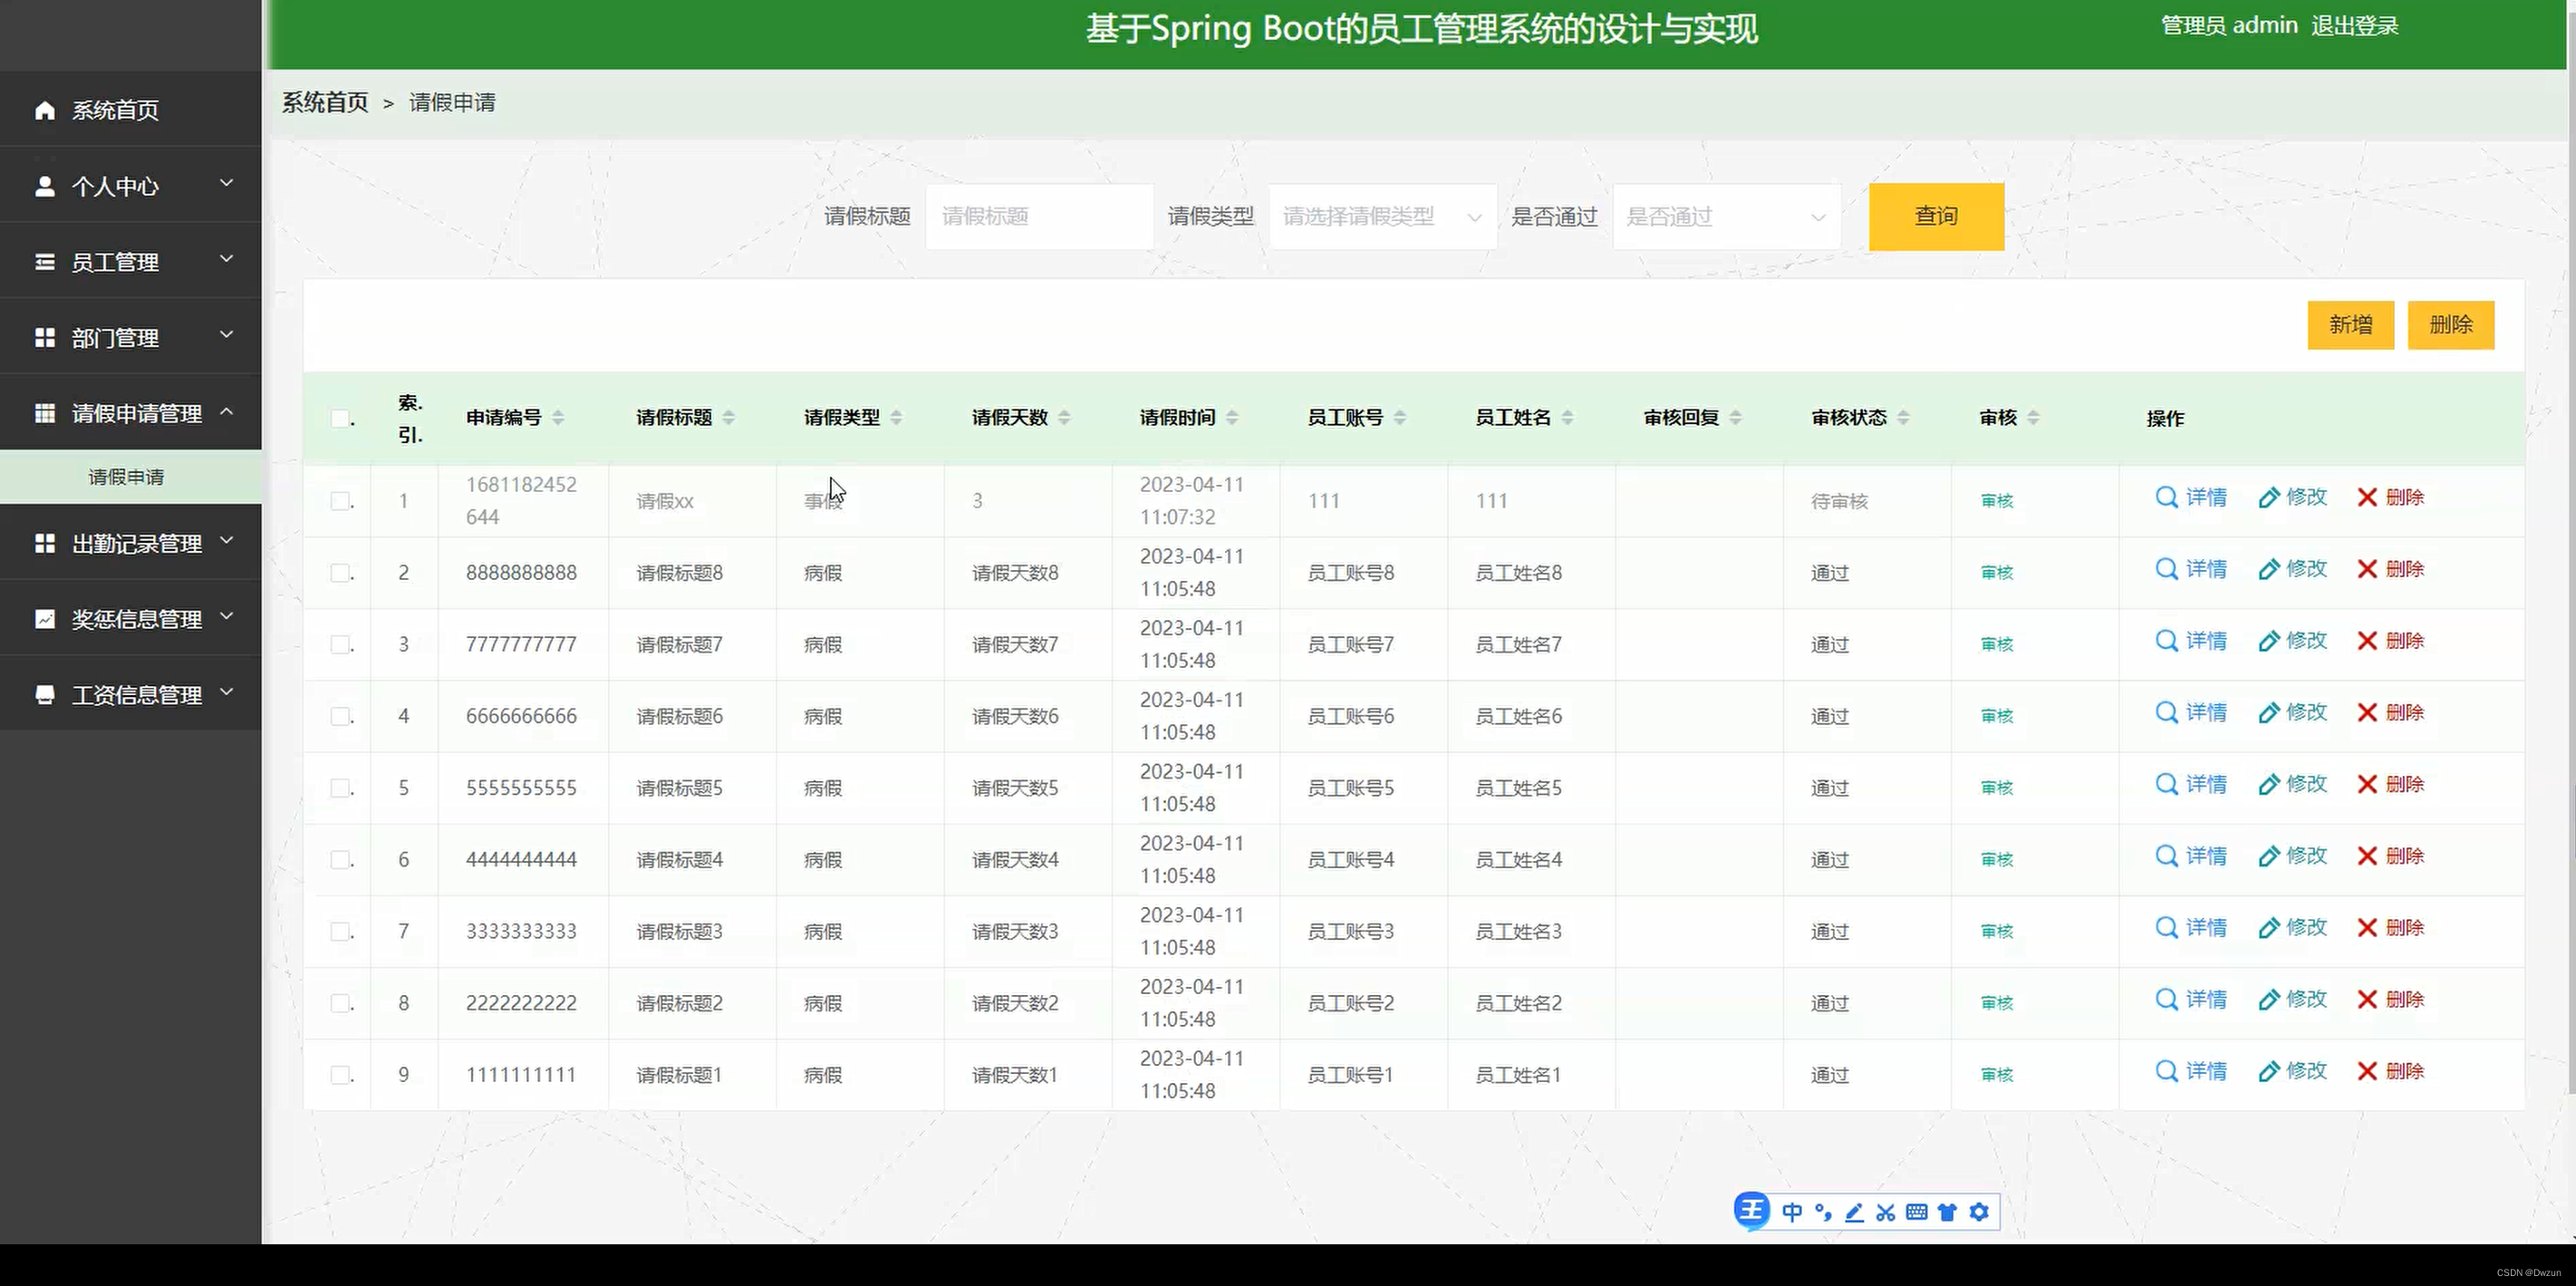
Task: Click the pencil 修改 icon in row 5
Action: (x=2269, y=784)
